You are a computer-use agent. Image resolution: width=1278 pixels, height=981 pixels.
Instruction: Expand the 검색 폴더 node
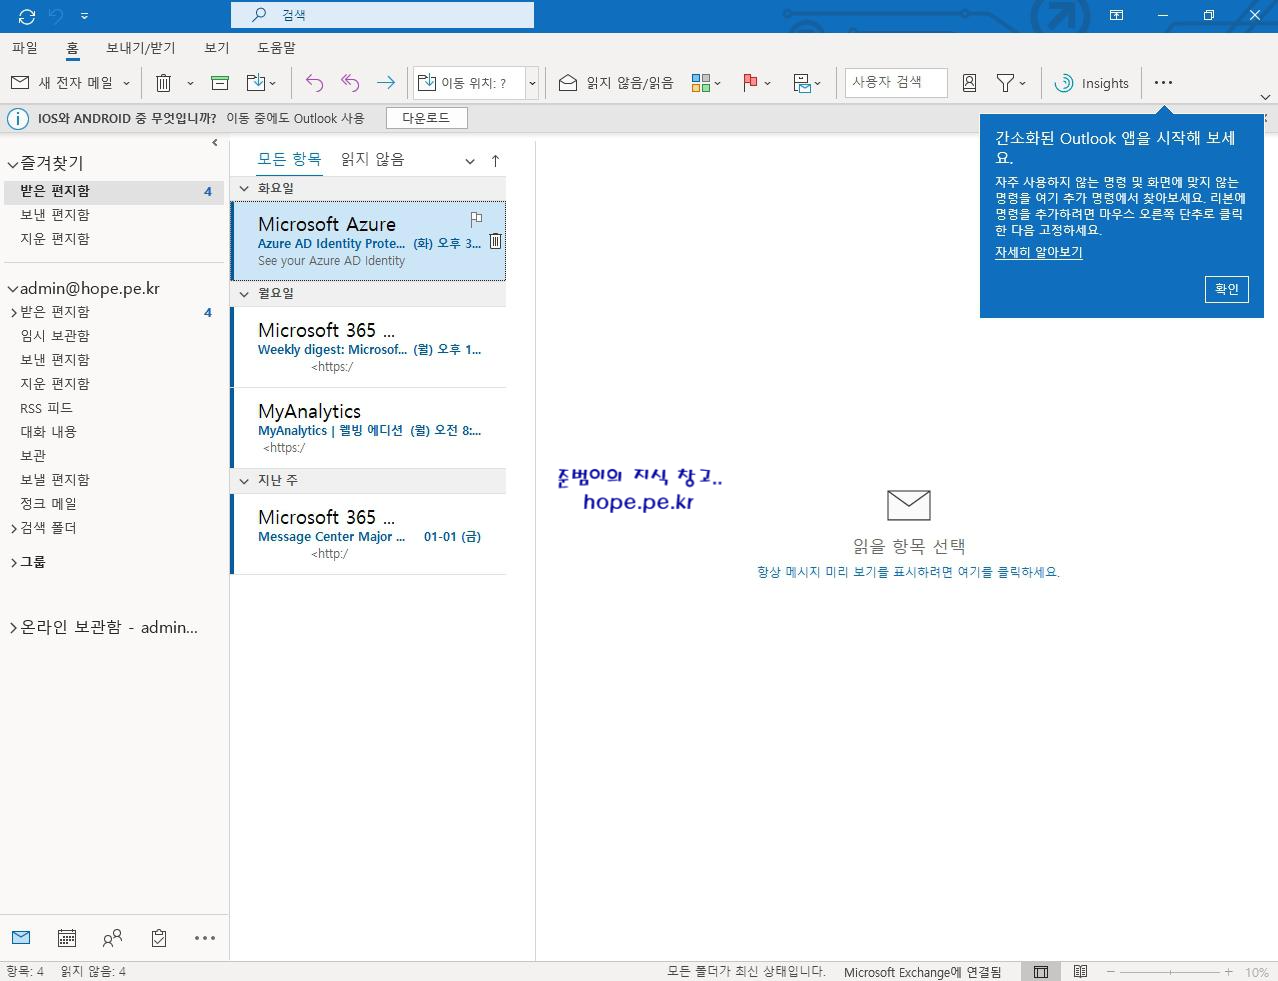click(x=13, y=528)
